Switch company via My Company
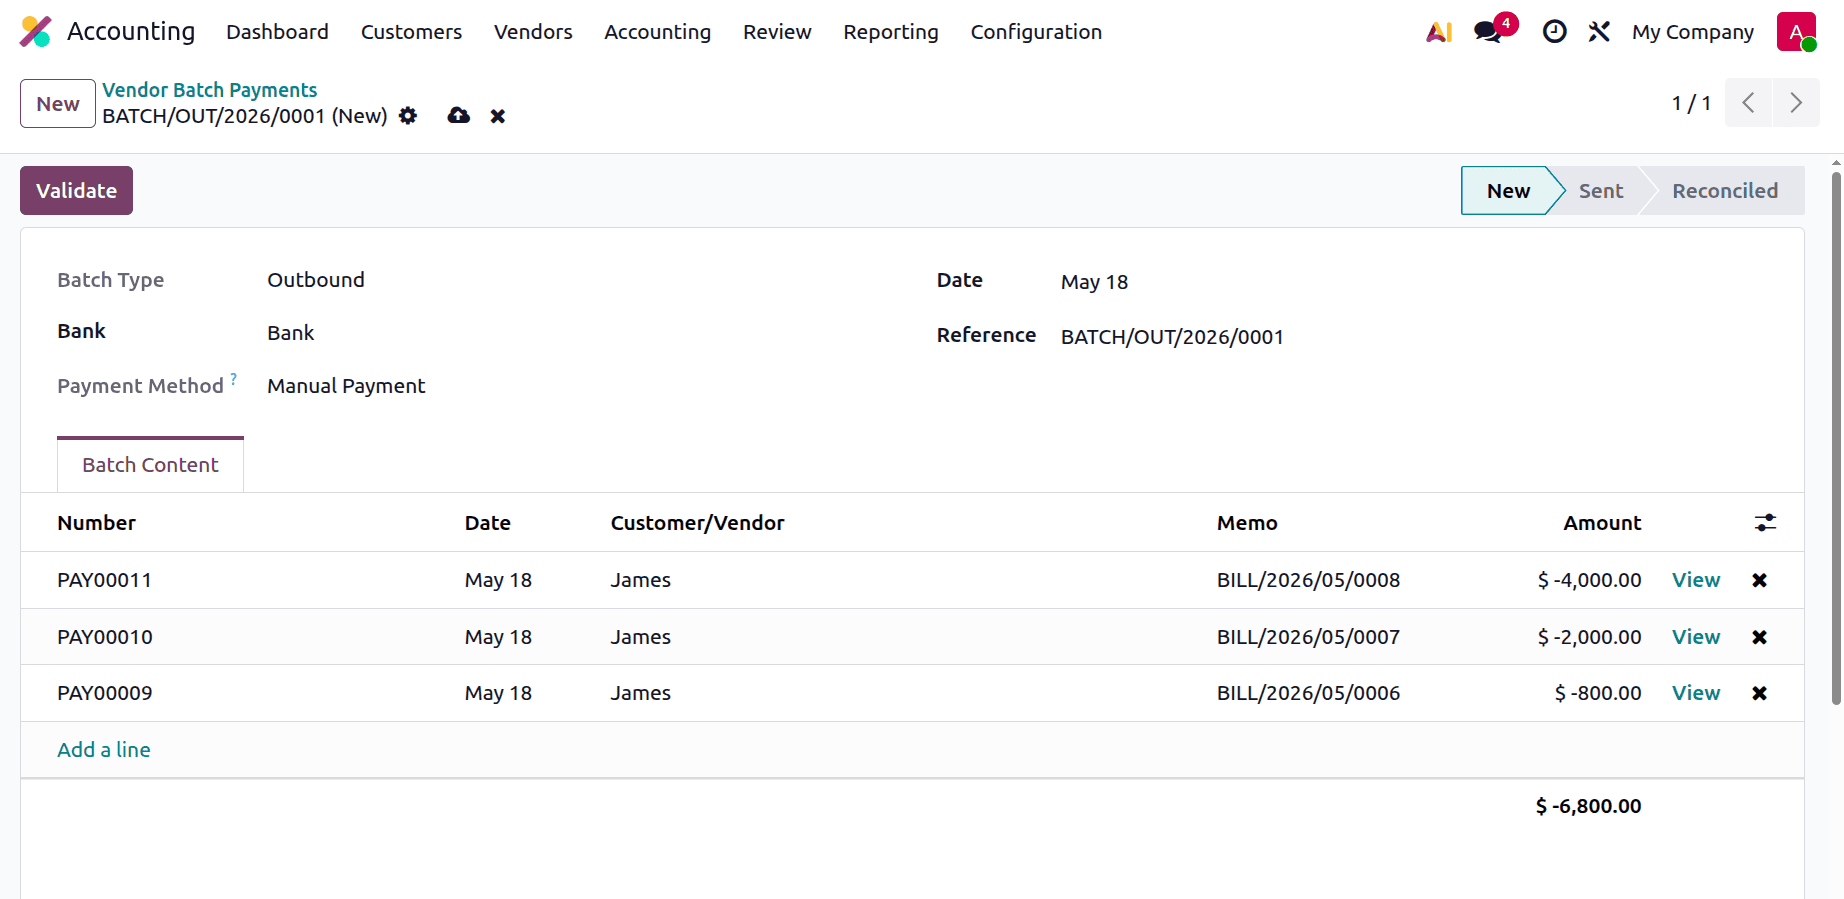Viewport: 1844px width, 899px height. (x=1693, y=32)
